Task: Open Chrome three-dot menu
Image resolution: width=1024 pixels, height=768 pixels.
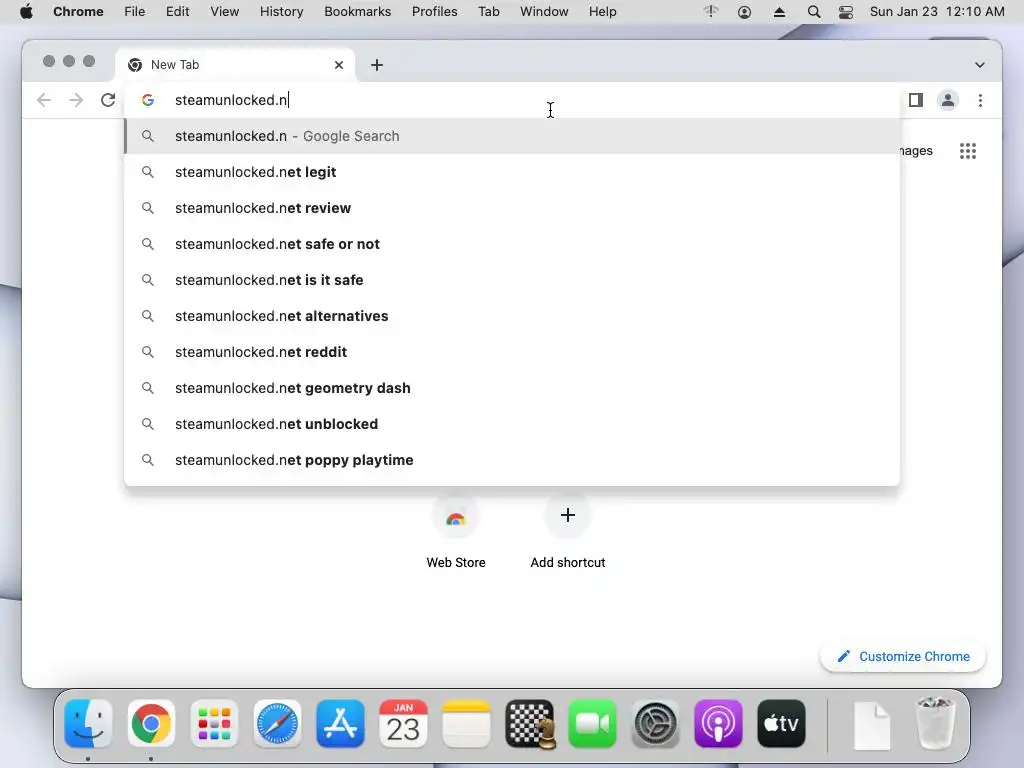Action: click(x=980, y=100)
